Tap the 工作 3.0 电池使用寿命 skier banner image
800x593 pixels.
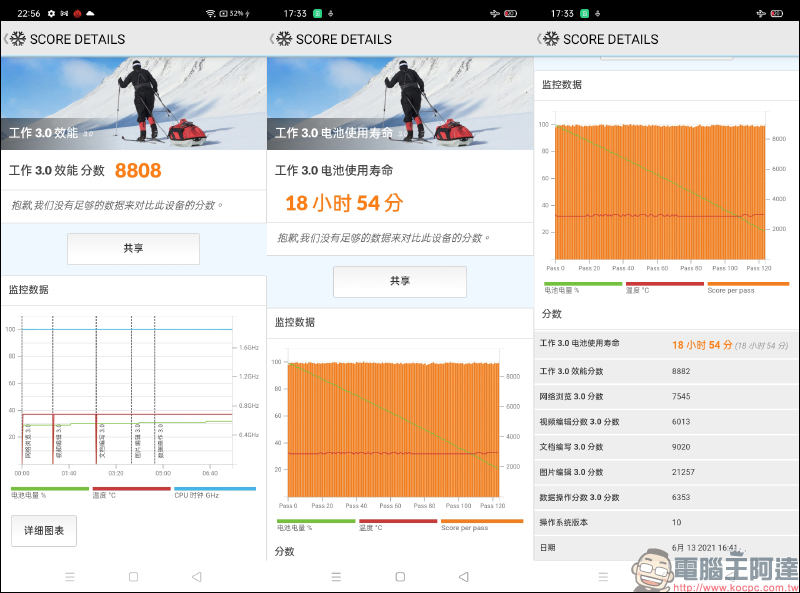(x=400, y=103)
